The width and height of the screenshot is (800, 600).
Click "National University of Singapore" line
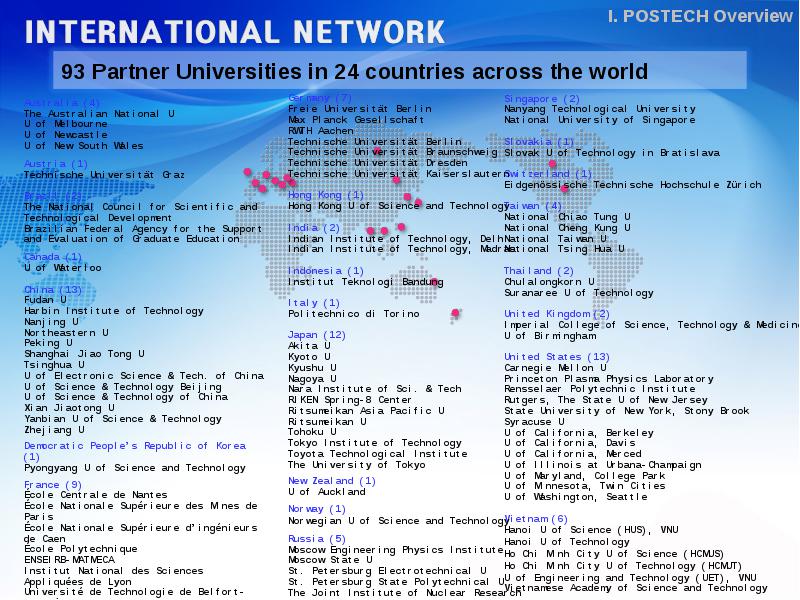tap(600, 120)
